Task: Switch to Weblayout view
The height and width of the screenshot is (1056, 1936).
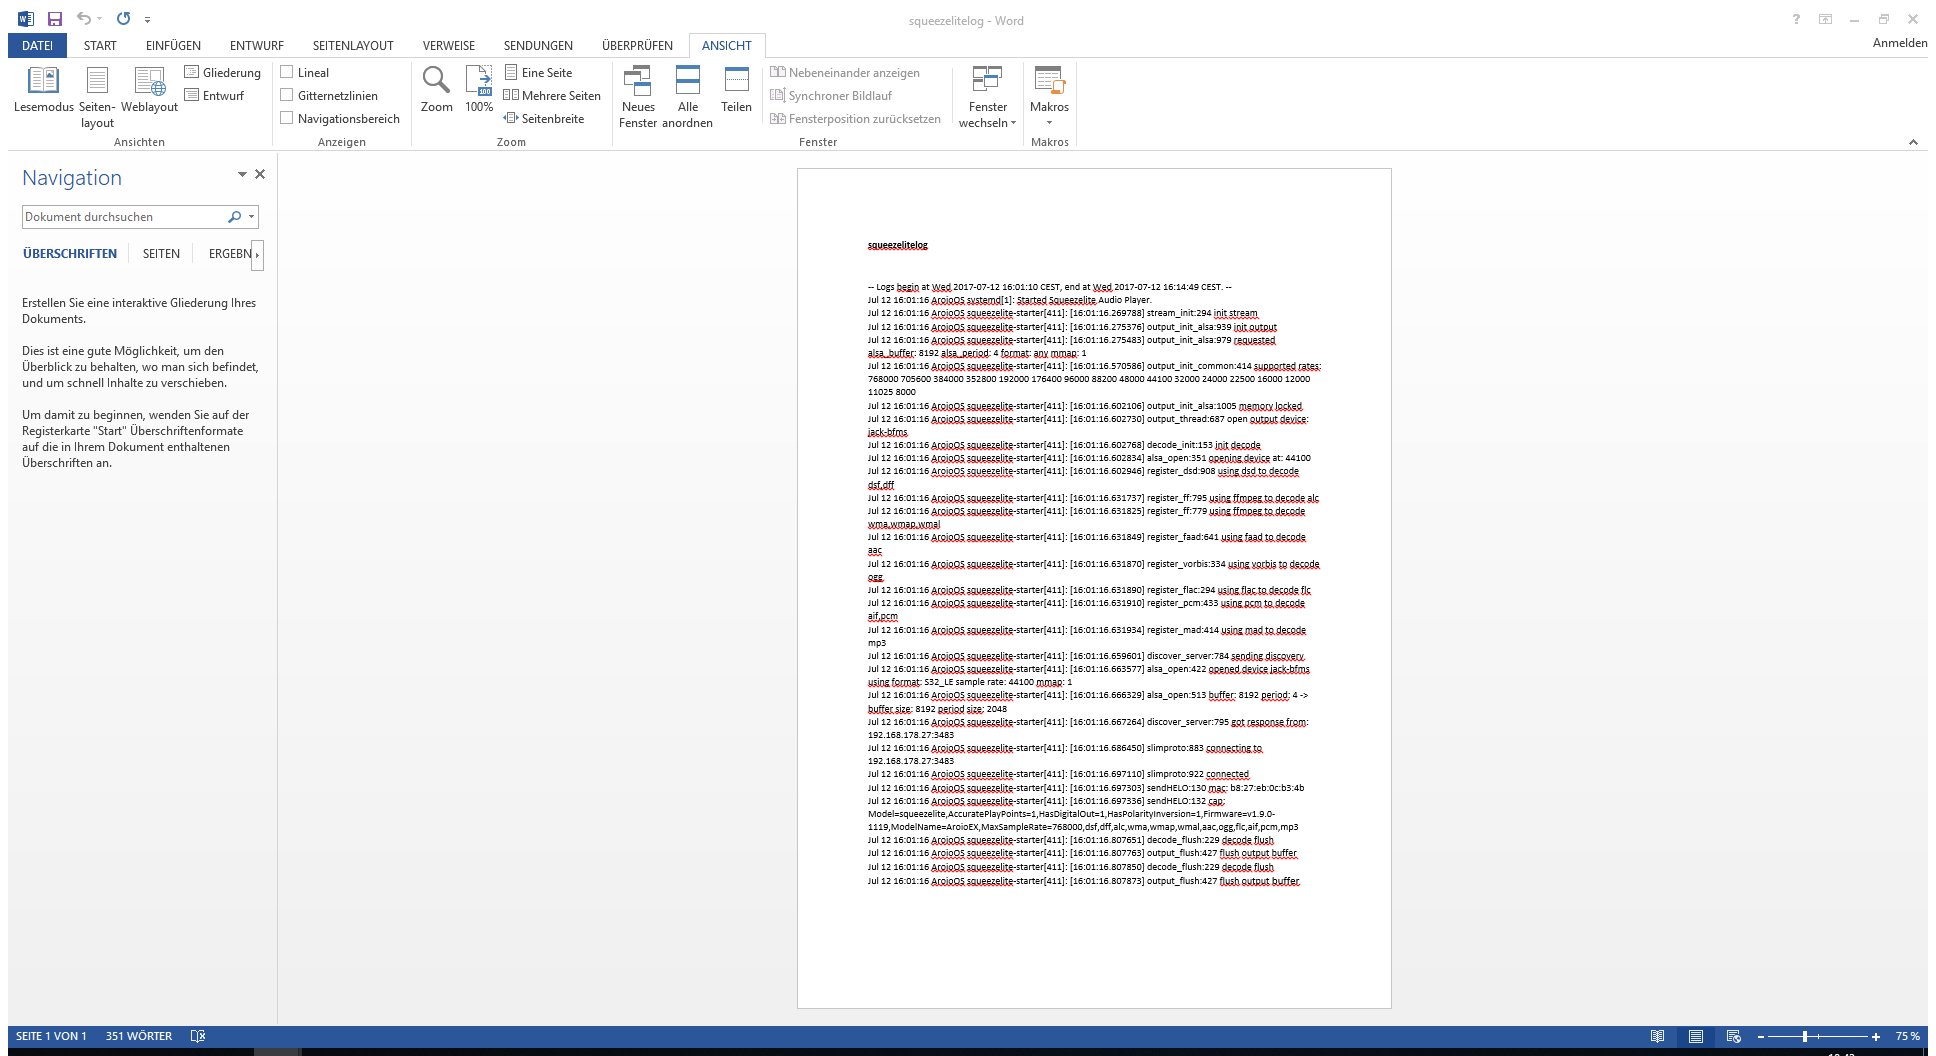Action: click(x=149, y=90)
